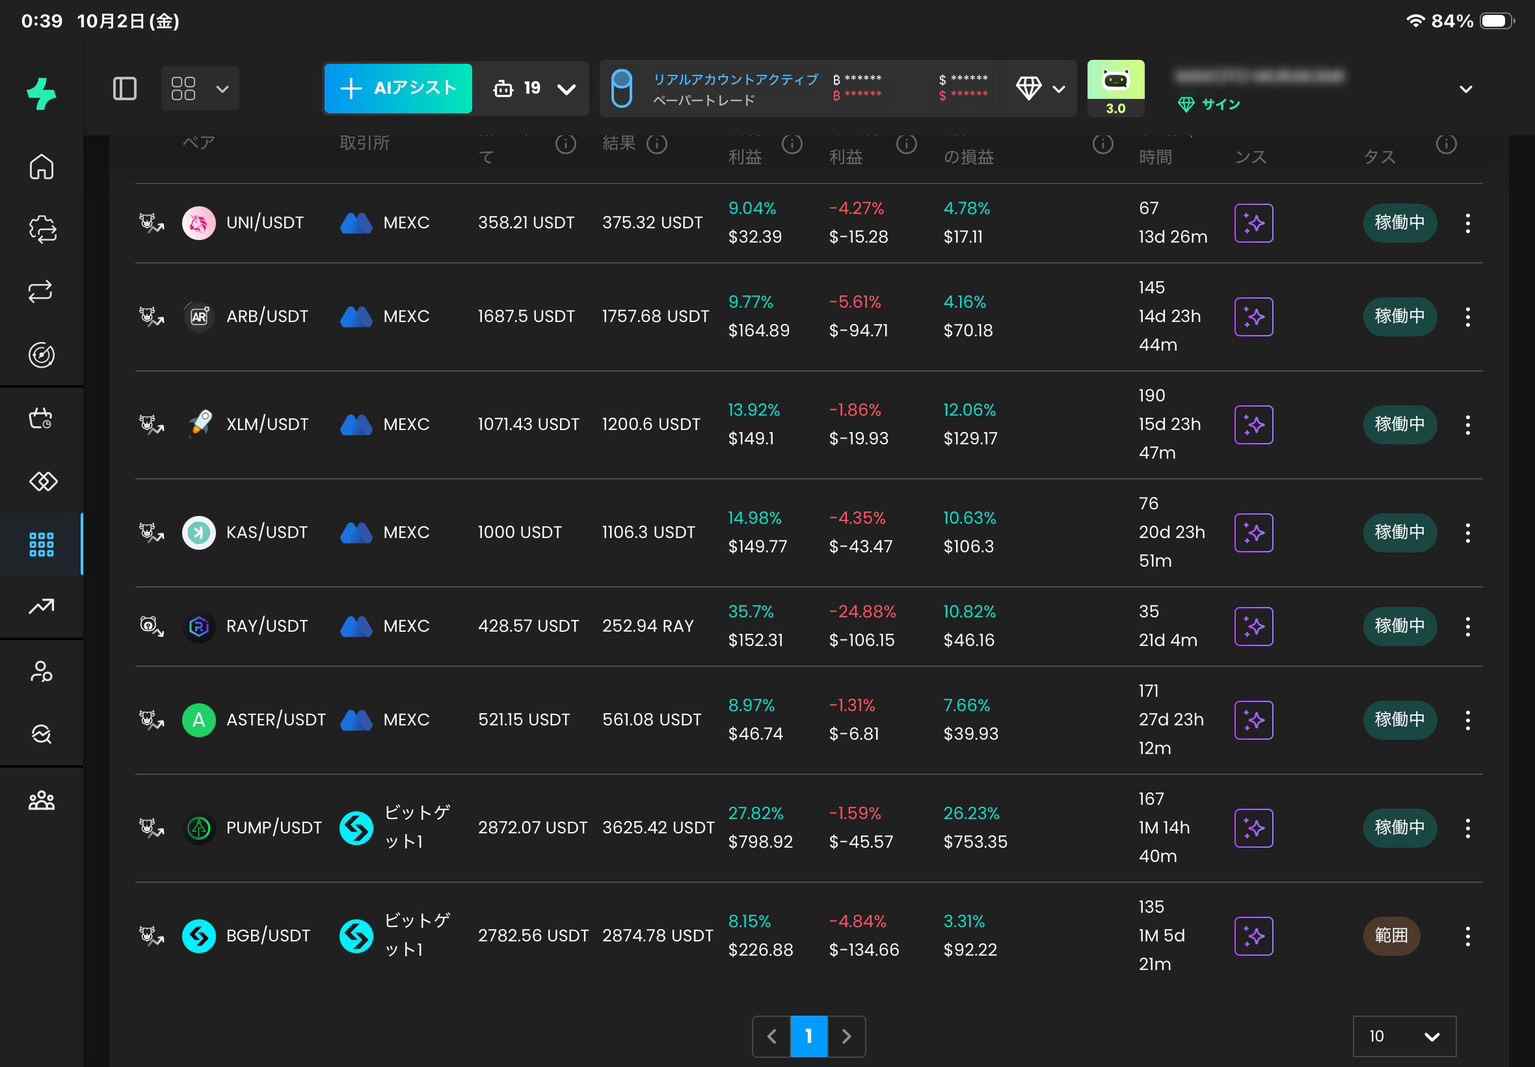Open the diamond plan dropdown
The width and height of the screenshot is (1535, 1067).
(1041, 89)
